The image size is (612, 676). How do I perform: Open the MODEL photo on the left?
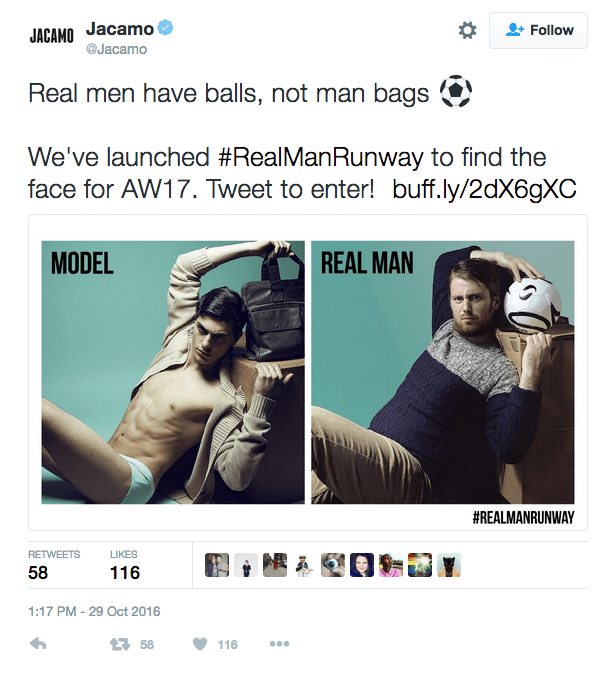(172, 372)
